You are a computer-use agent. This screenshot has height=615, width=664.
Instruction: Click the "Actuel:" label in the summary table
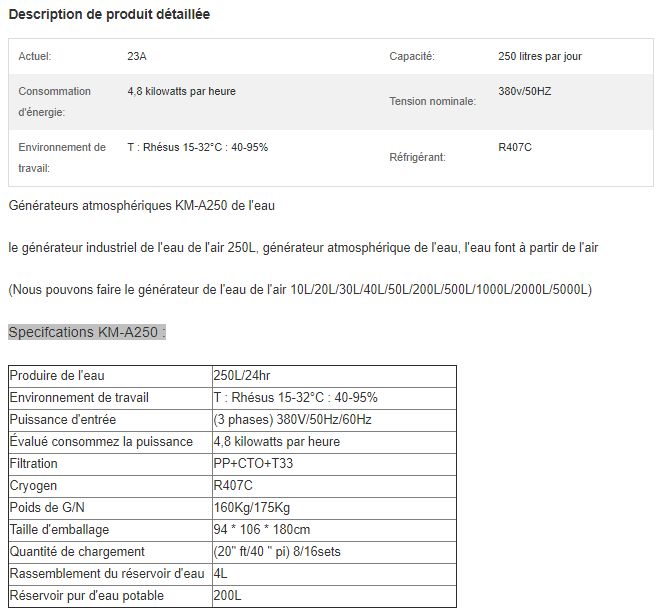click(35, 56)
